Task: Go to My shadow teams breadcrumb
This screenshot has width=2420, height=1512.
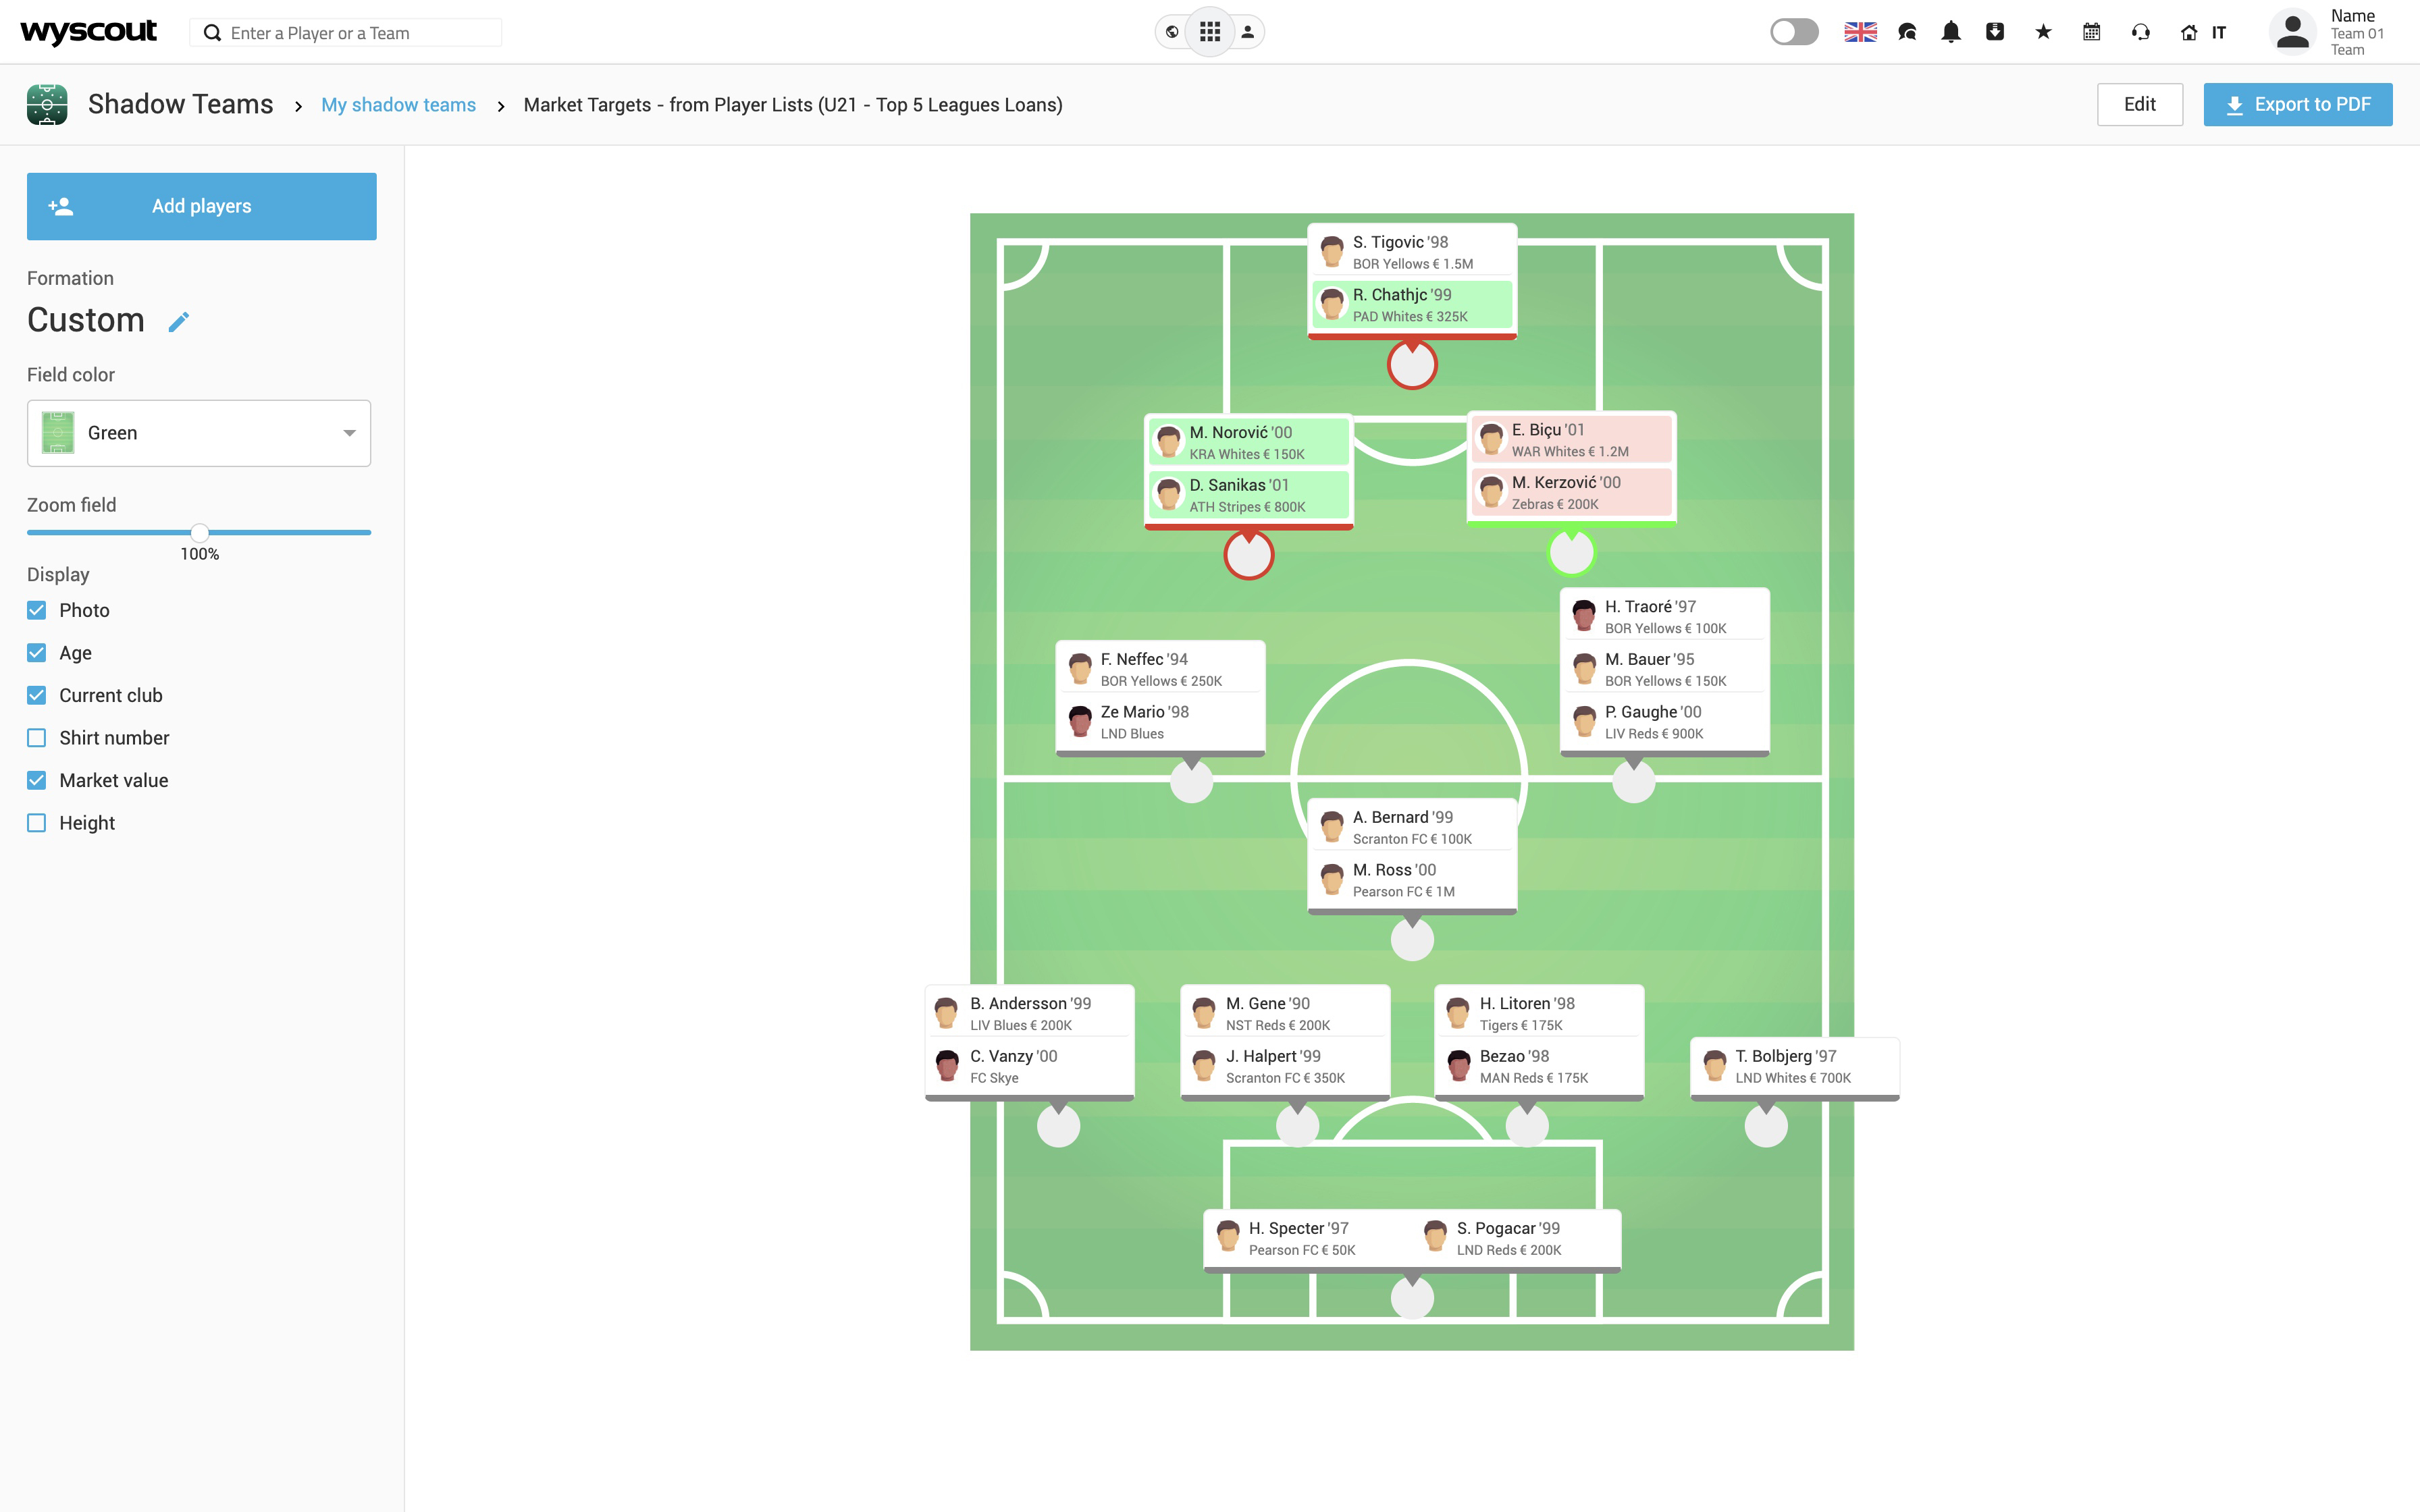Action: coord(398,105)
